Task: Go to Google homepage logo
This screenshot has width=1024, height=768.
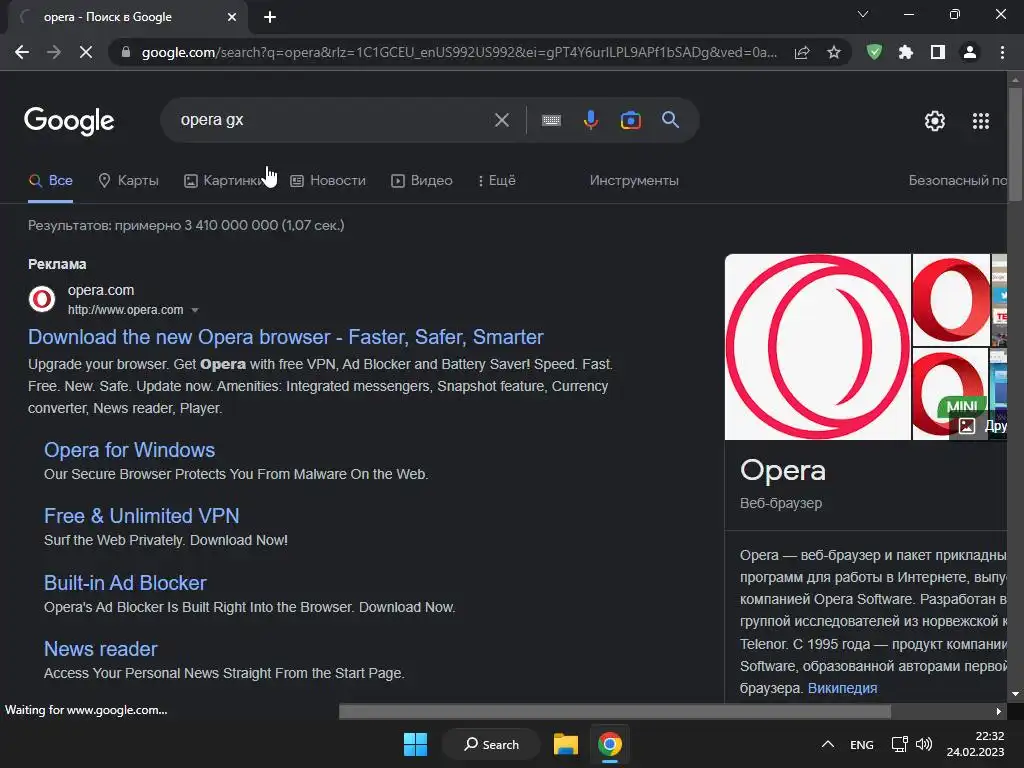Action: (69, 121)
